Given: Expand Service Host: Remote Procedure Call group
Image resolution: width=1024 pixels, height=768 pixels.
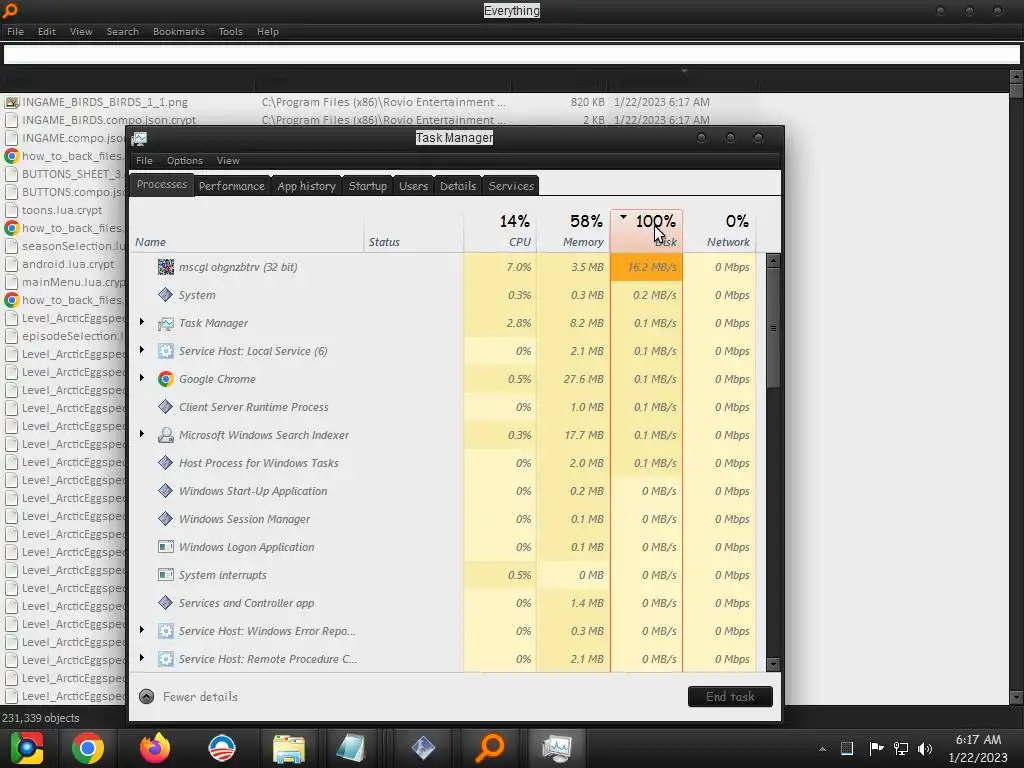Looking at the screenshot, I should click(142, 658).
